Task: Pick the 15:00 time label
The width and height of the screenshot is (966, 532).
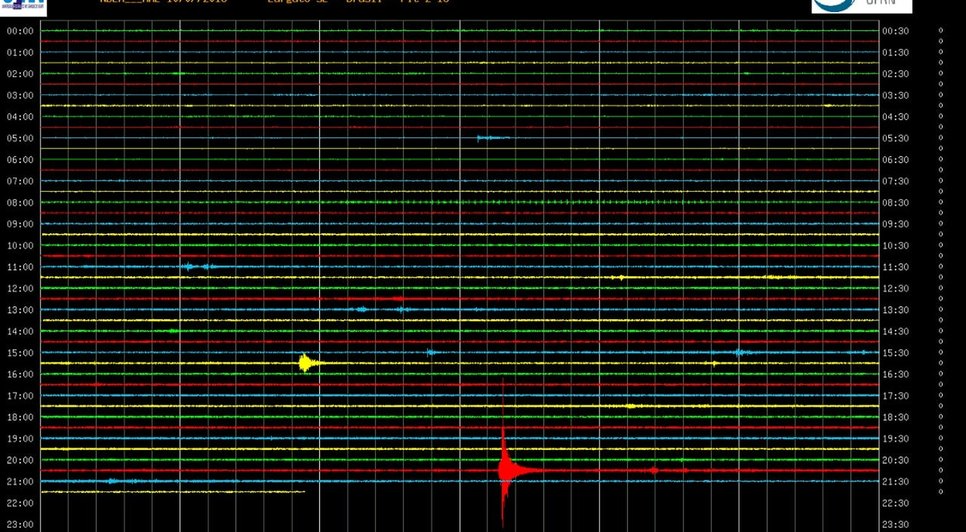Action: tap(20, 353)
